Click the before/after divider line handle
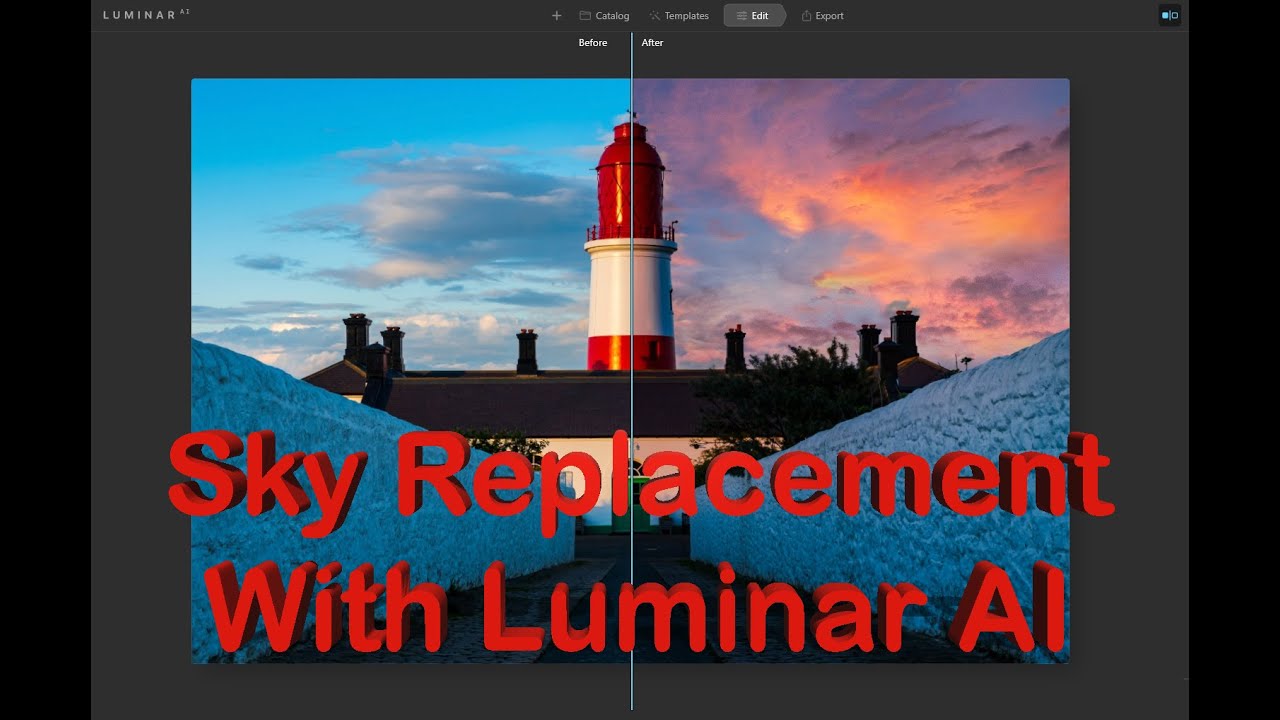This screenshot has width=1280, height=720. (631, 371)
